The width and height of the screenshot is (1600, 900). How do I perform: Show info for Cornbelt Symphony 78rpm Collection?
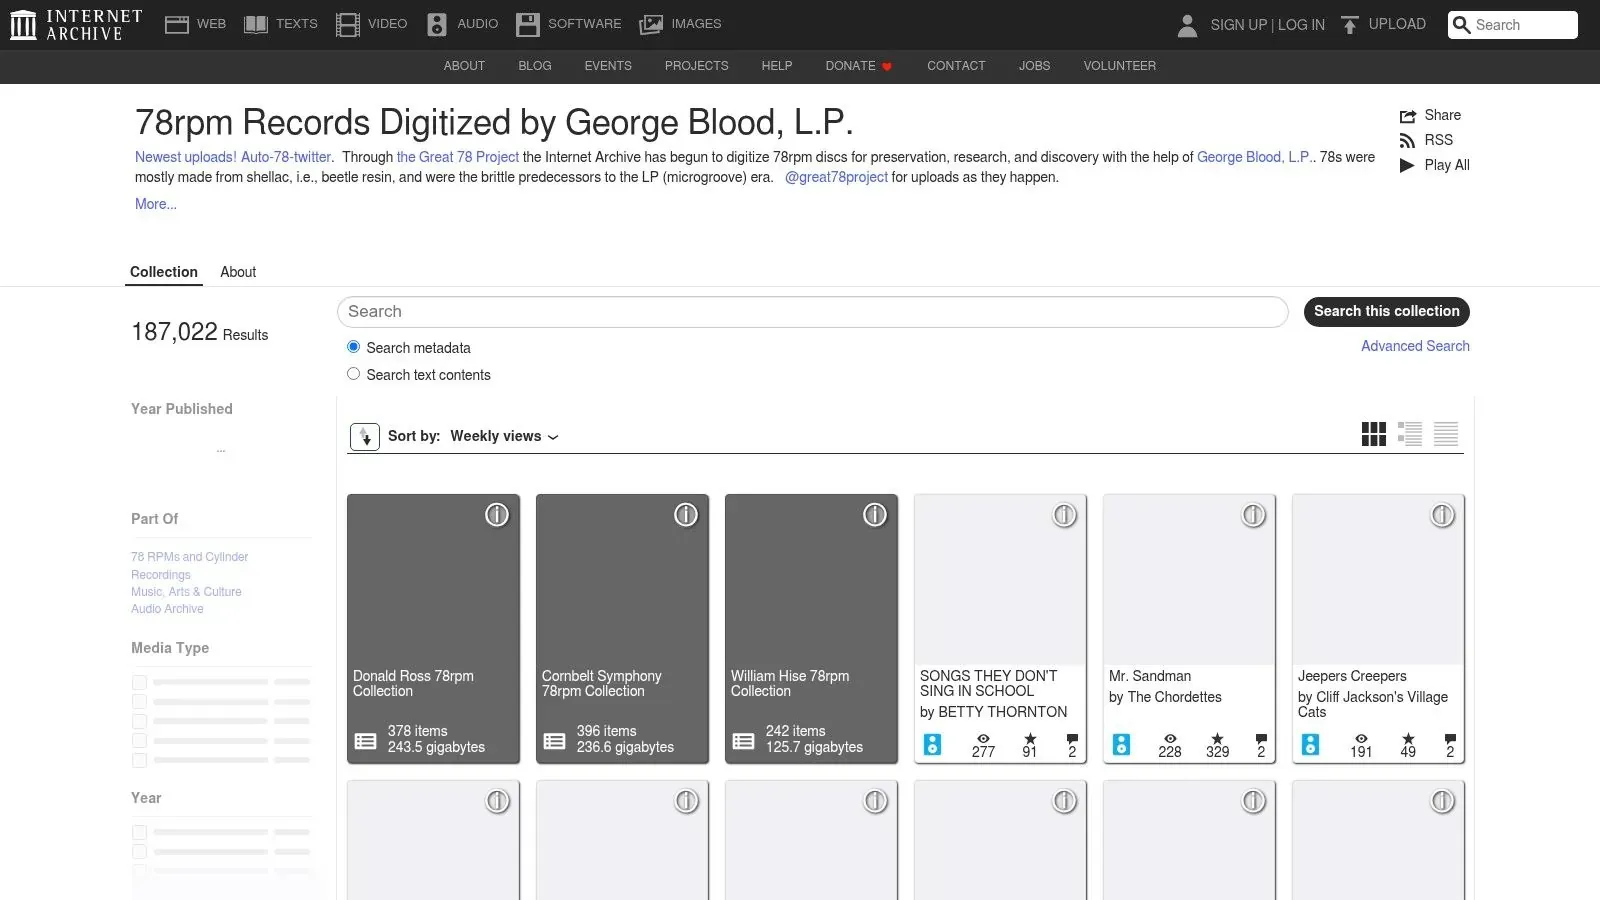pyautogui.click(x=686, y=515)
